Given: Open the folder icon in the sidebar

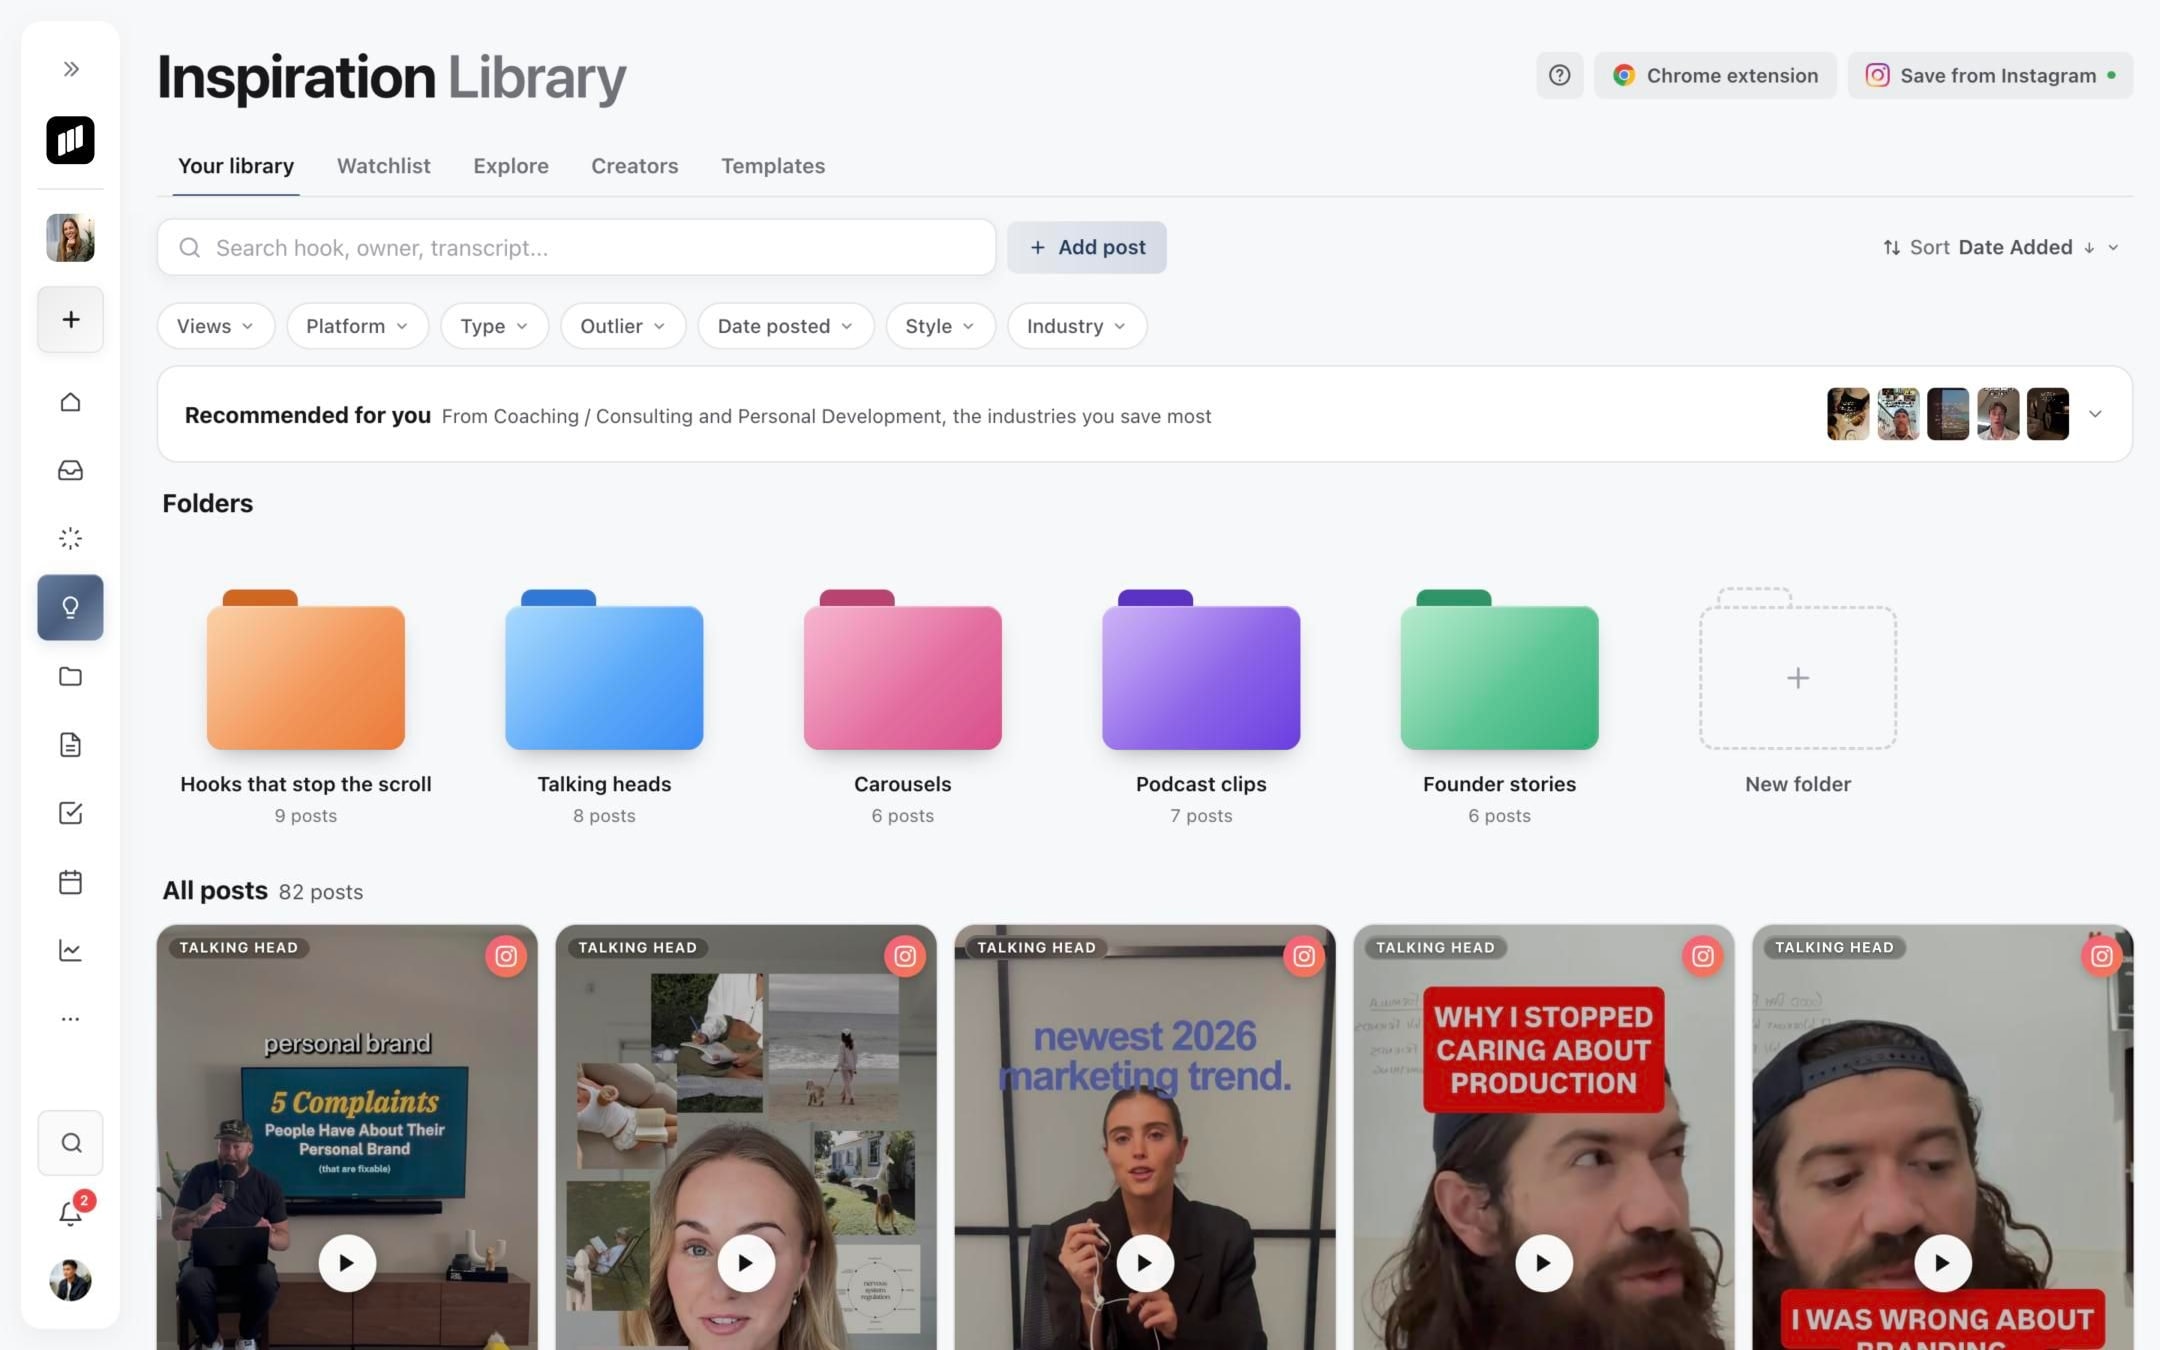Looking at the screenshot, I should 70,676.
